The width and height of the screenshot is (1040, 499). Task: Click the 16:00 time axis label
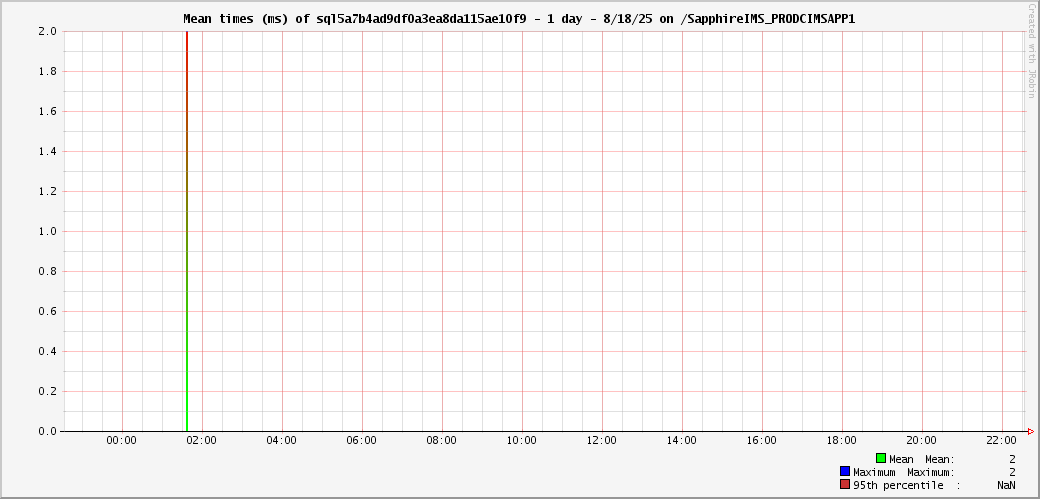[761, 440]
